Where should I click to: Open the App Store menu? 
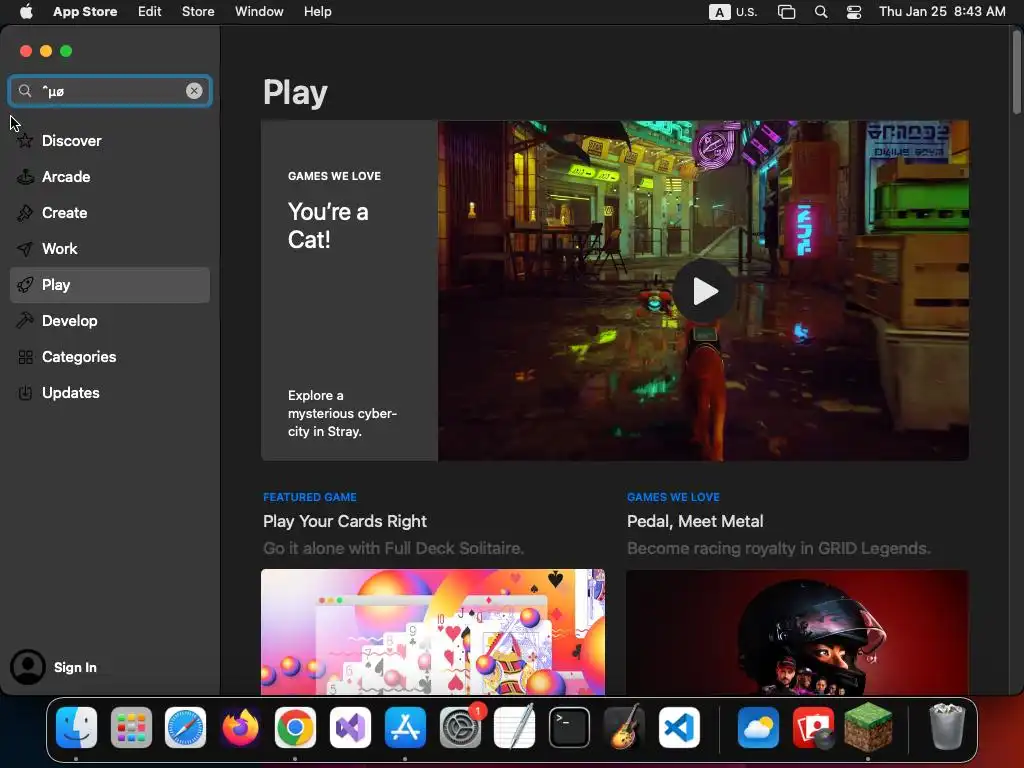(x=85, y=12)
